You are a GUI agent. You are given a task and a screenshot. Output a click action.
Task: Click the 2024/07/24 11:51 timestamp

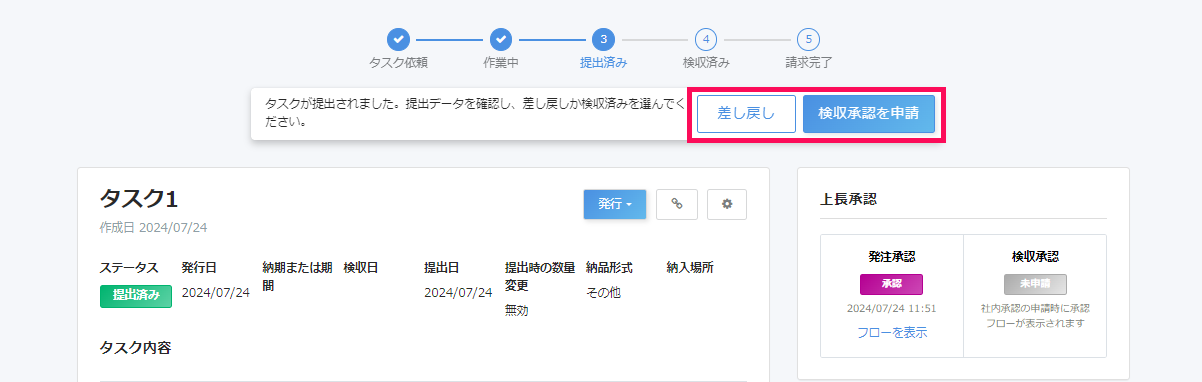coord(892,308)
